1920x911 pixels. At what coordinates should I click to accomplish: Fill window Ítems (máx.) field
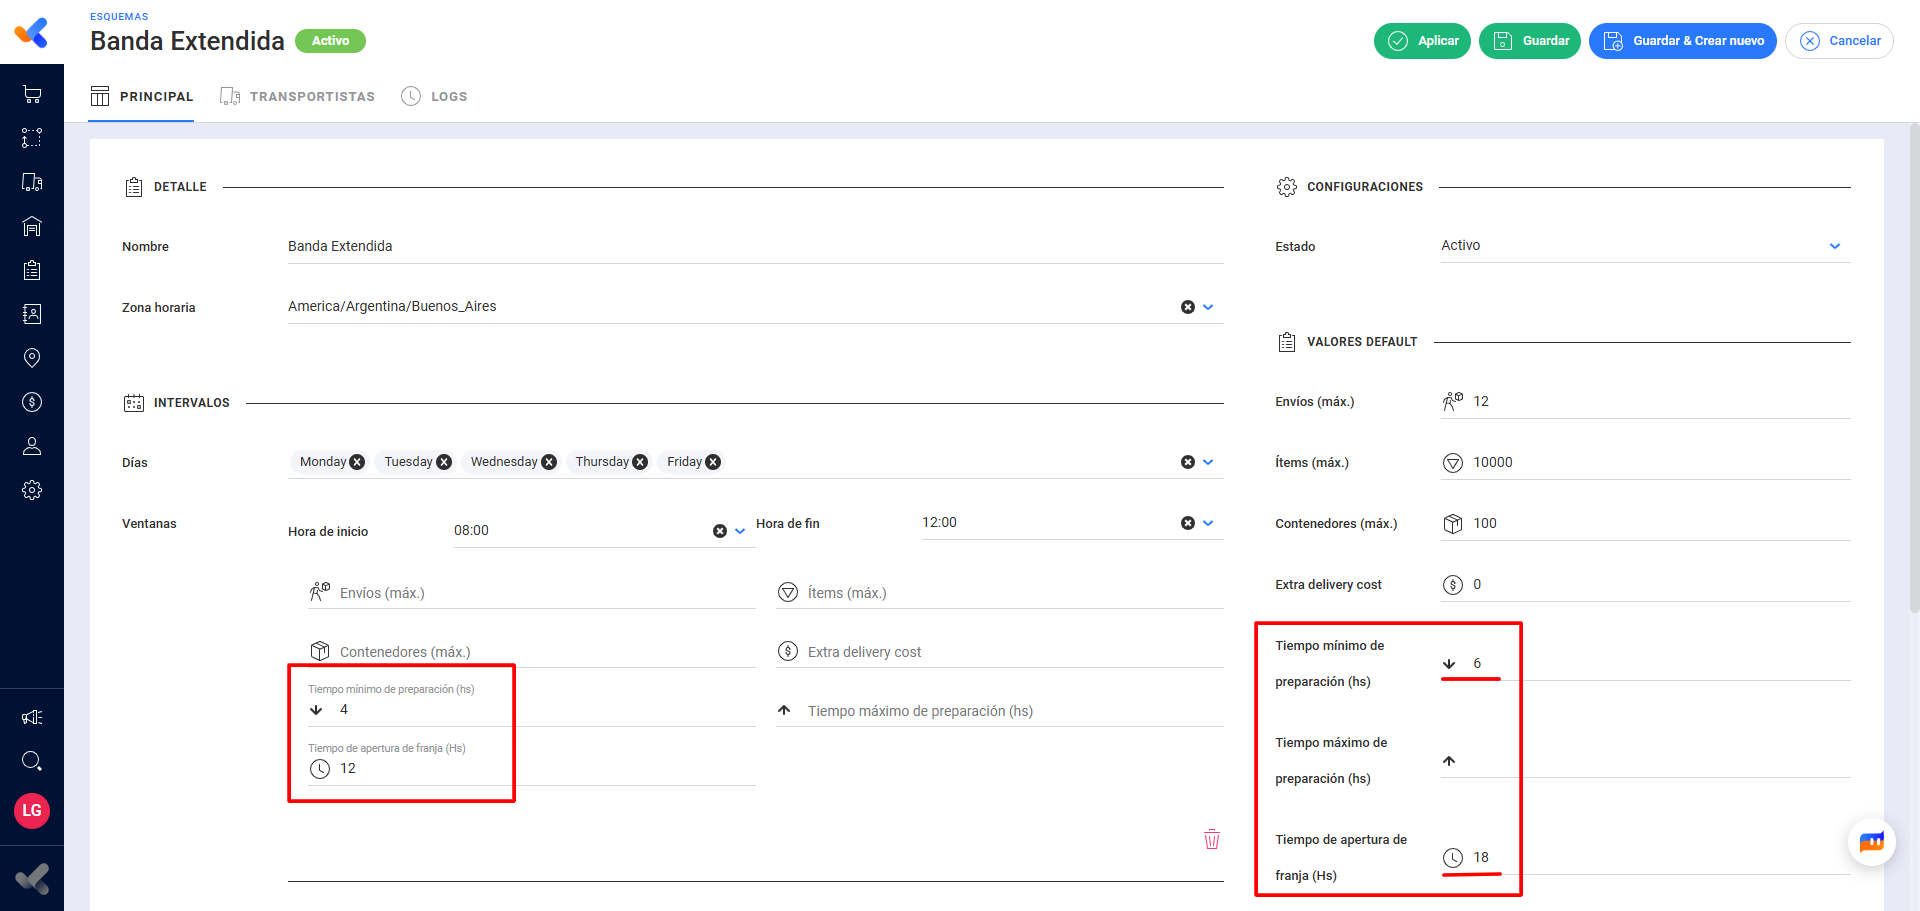(1000, 593)
